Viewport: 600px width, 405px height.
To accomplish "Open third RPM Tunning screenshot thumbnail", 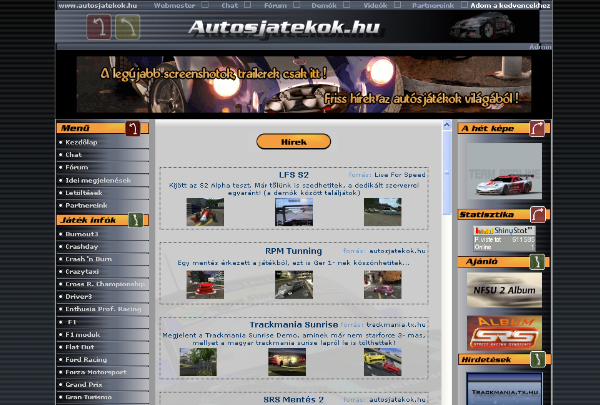I will (x=383, y=285).
